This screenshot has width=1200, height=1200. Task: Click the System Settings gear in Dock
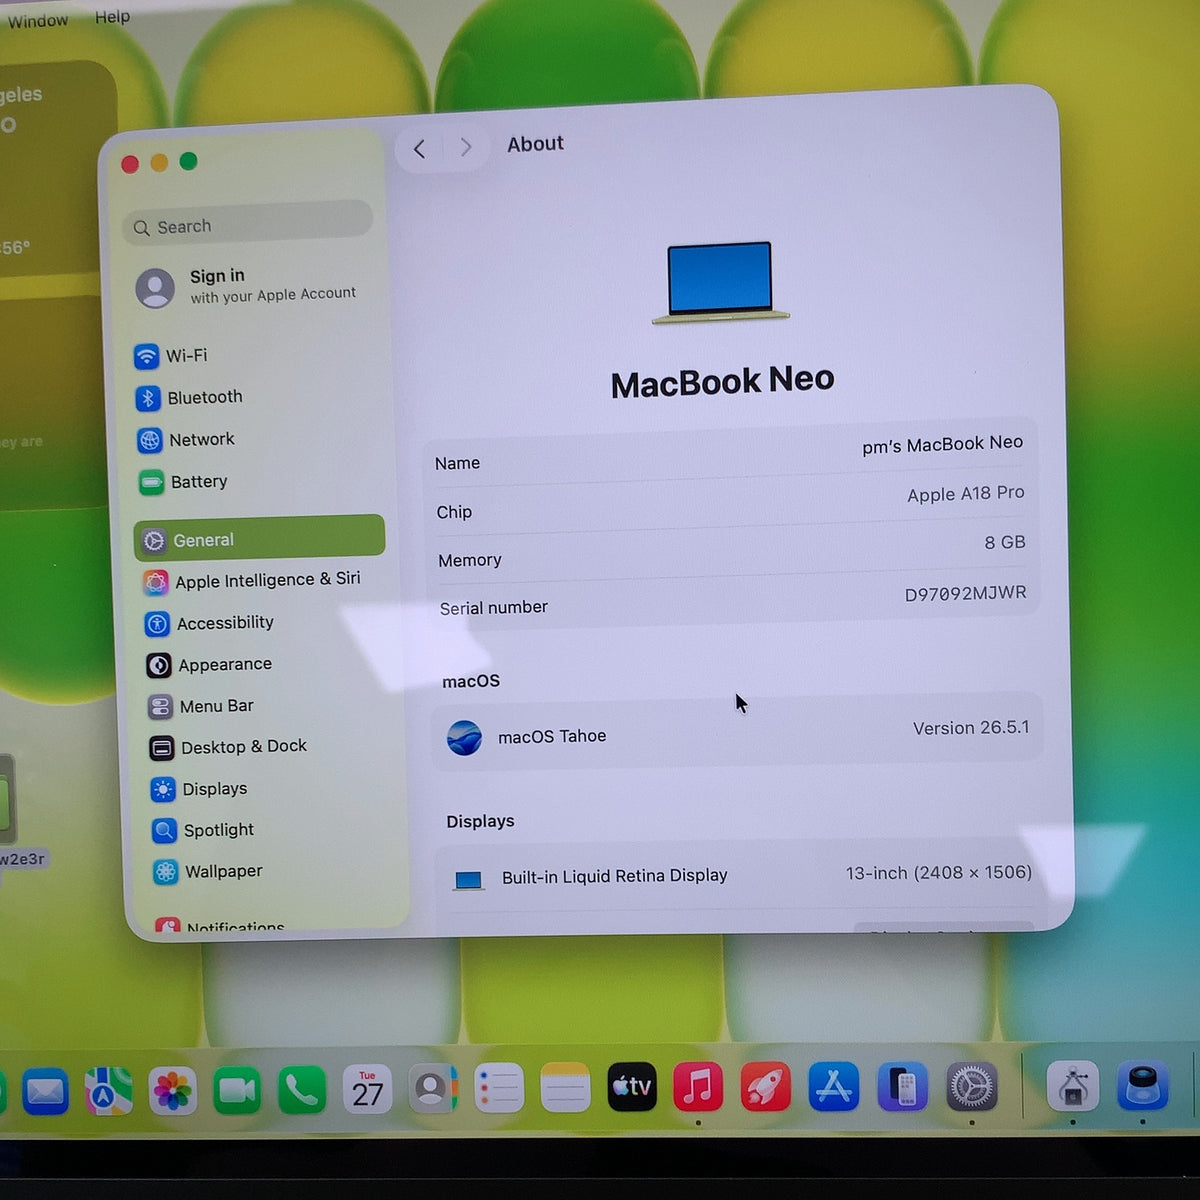coord(972,1087)
